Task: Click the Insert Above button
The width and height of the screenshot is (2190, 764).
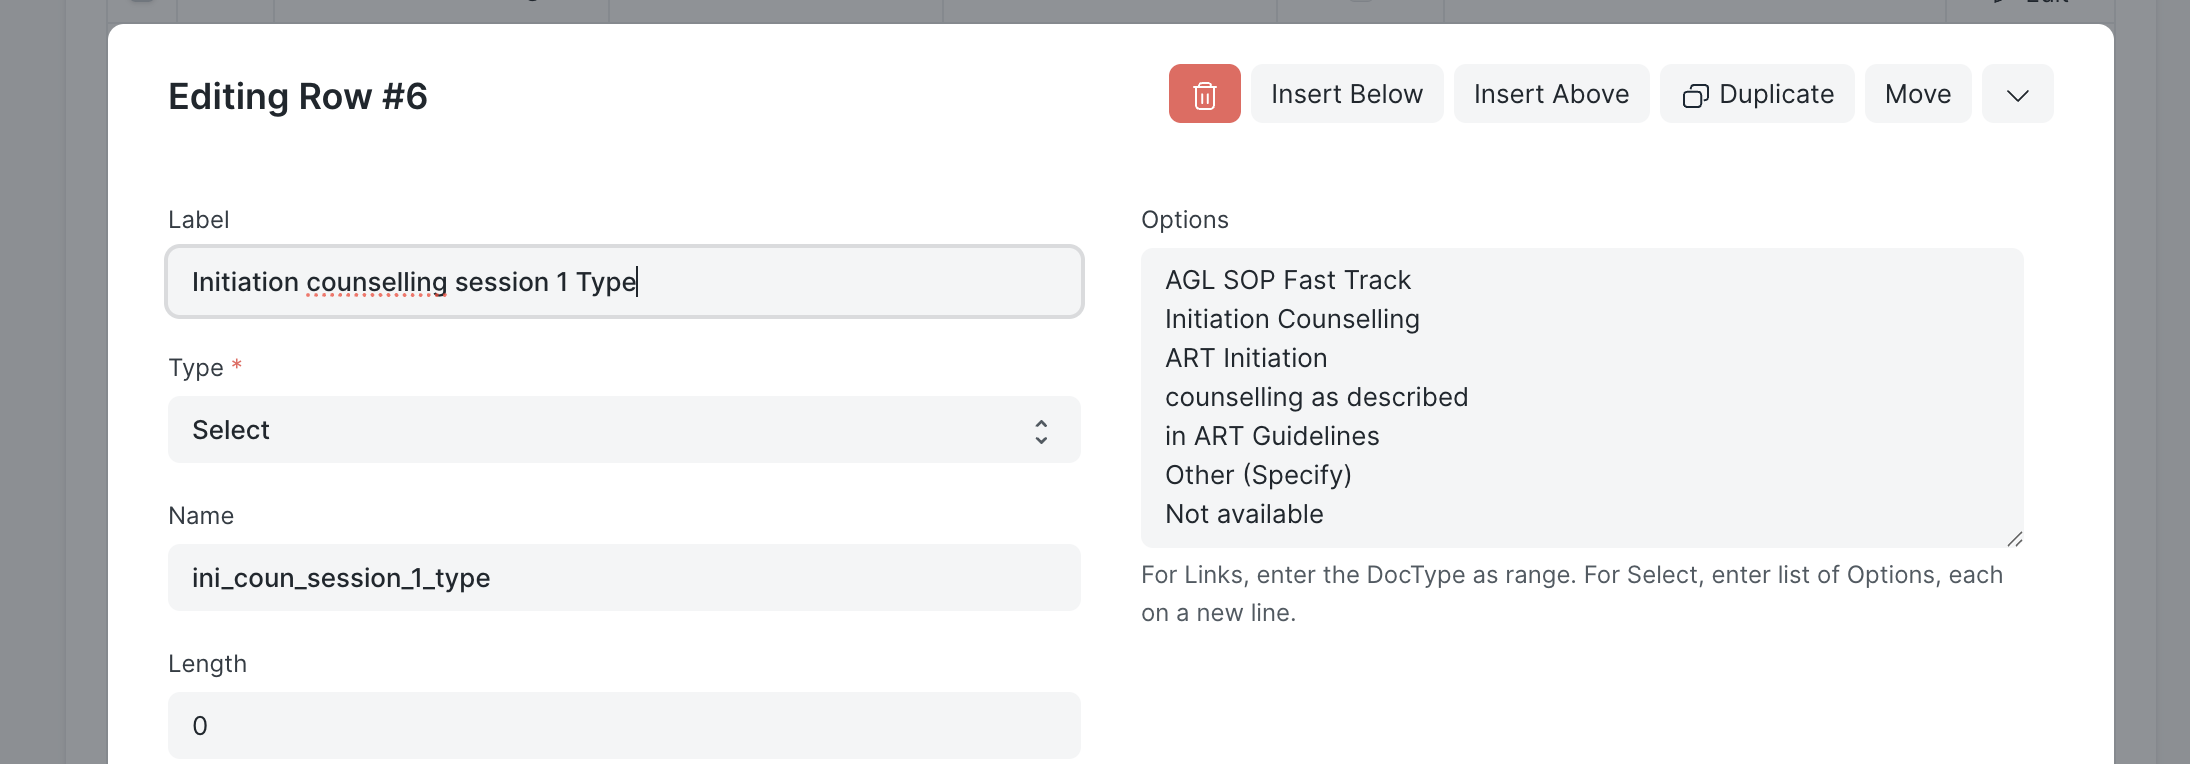Action: point(1550,94)
